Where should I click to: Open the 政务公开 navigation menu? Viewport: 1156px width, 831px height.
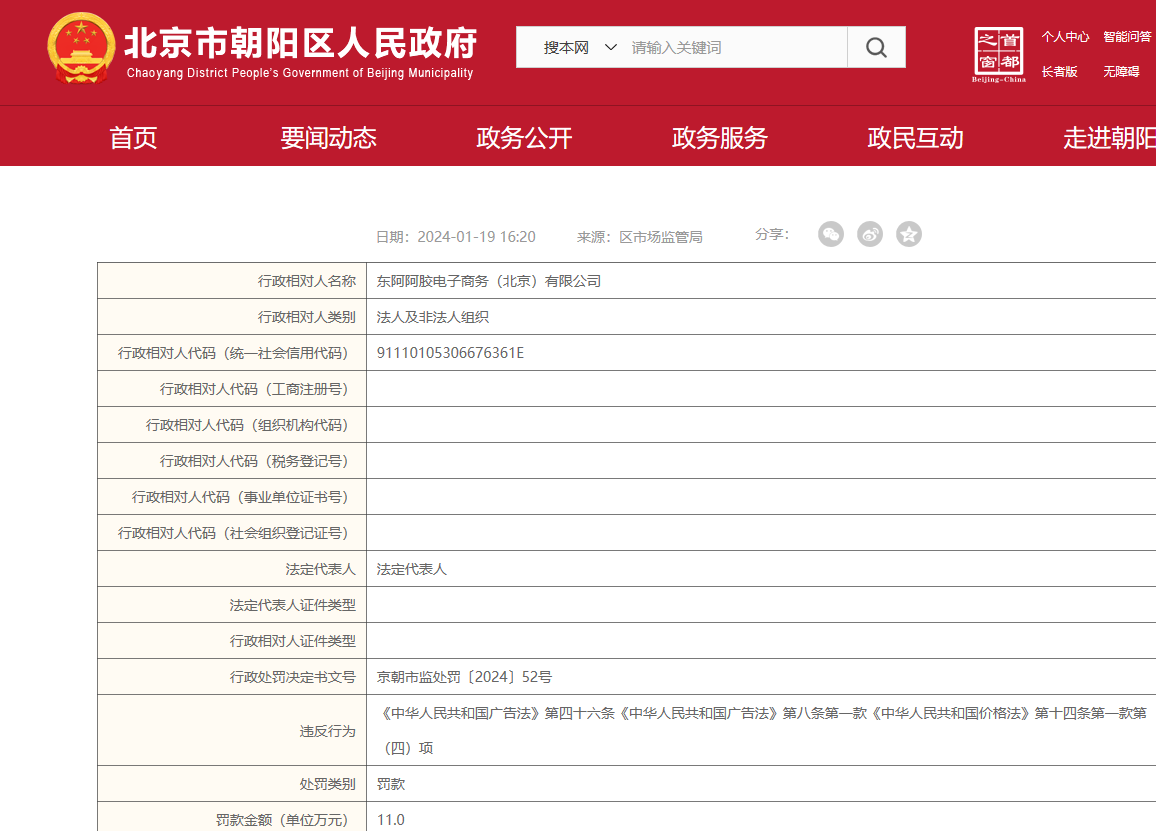[525, 137]
